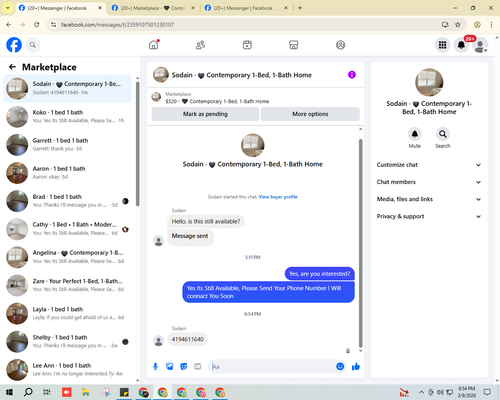Open Shelby - 1 bed 1 bath chat
The image size is (500, 400).
coord(67,341)
